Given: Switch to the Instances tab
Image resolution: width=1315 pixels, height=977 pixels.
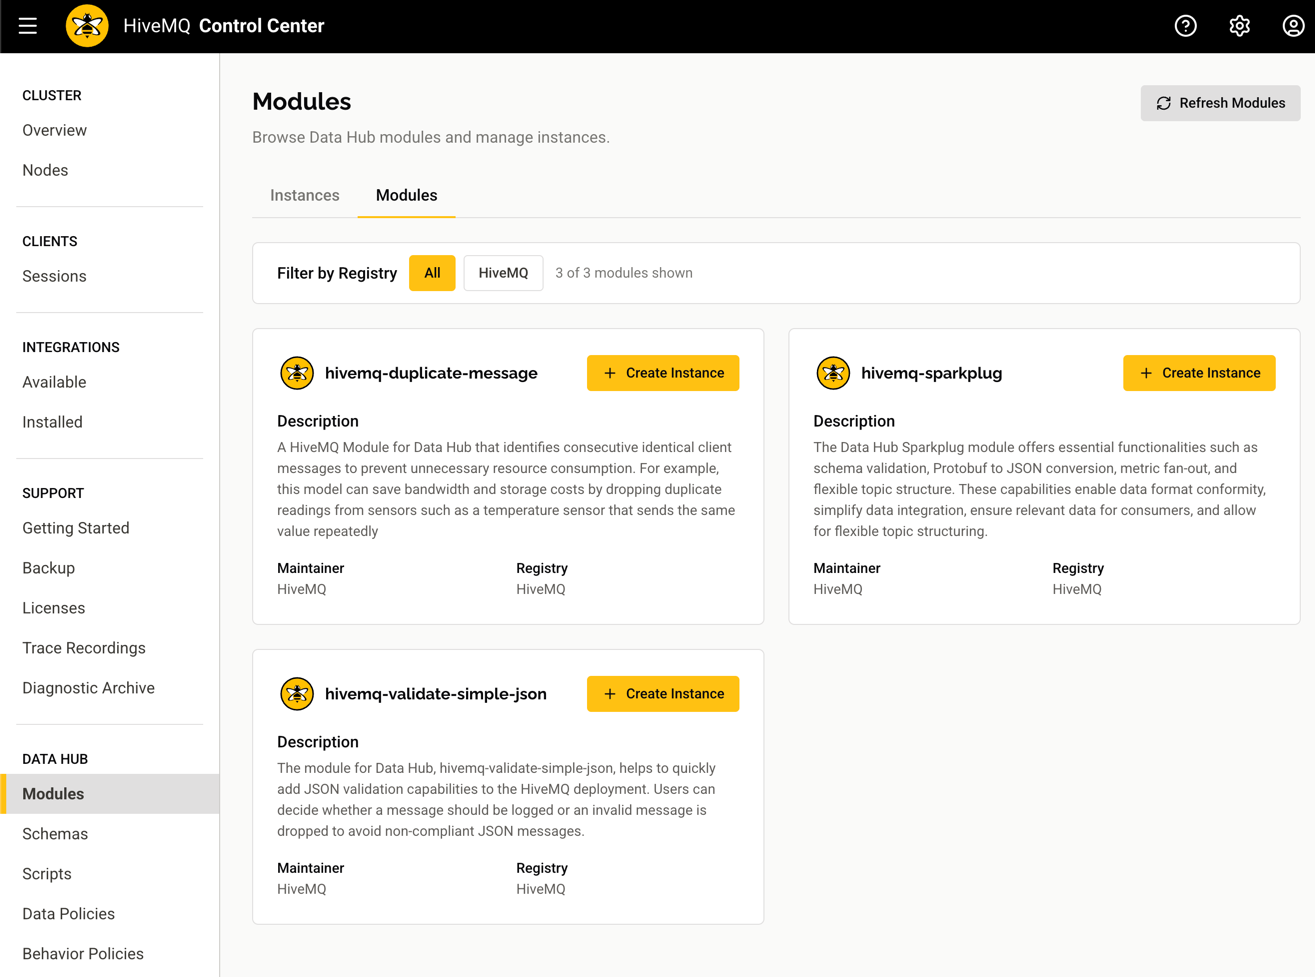Looking at the screenshot, I should [304, 195].
